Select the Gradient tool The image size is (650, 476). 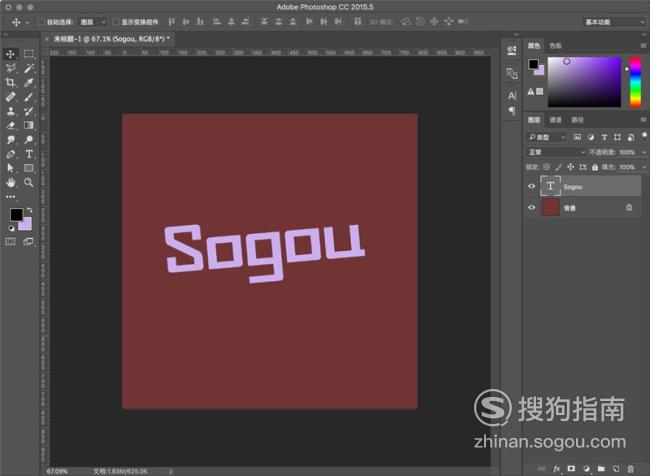(29, 125)
